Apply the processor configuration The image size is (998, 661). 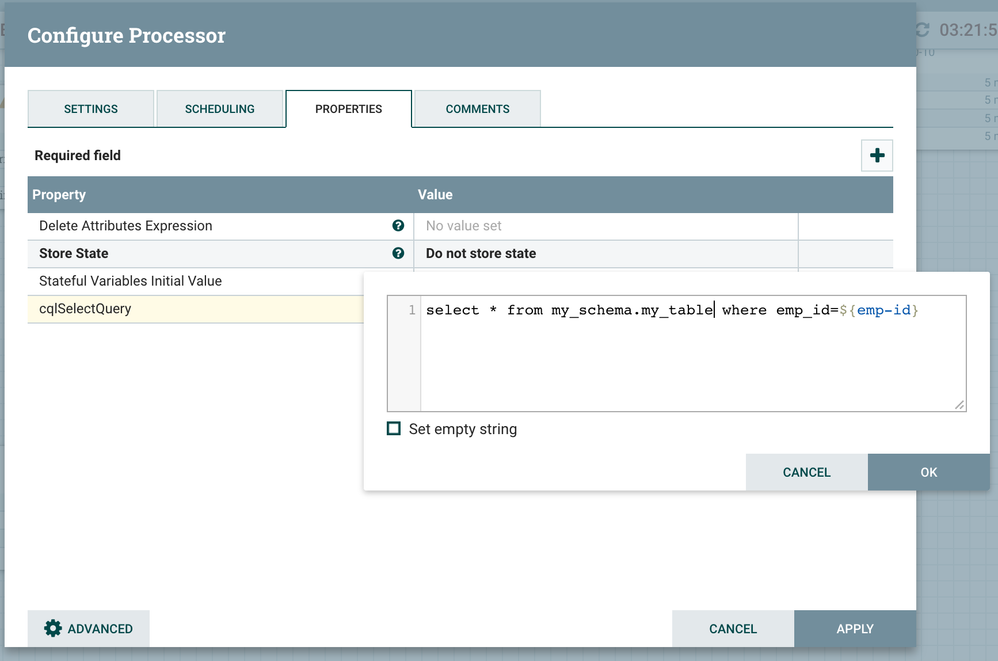(x=855, y=629)
